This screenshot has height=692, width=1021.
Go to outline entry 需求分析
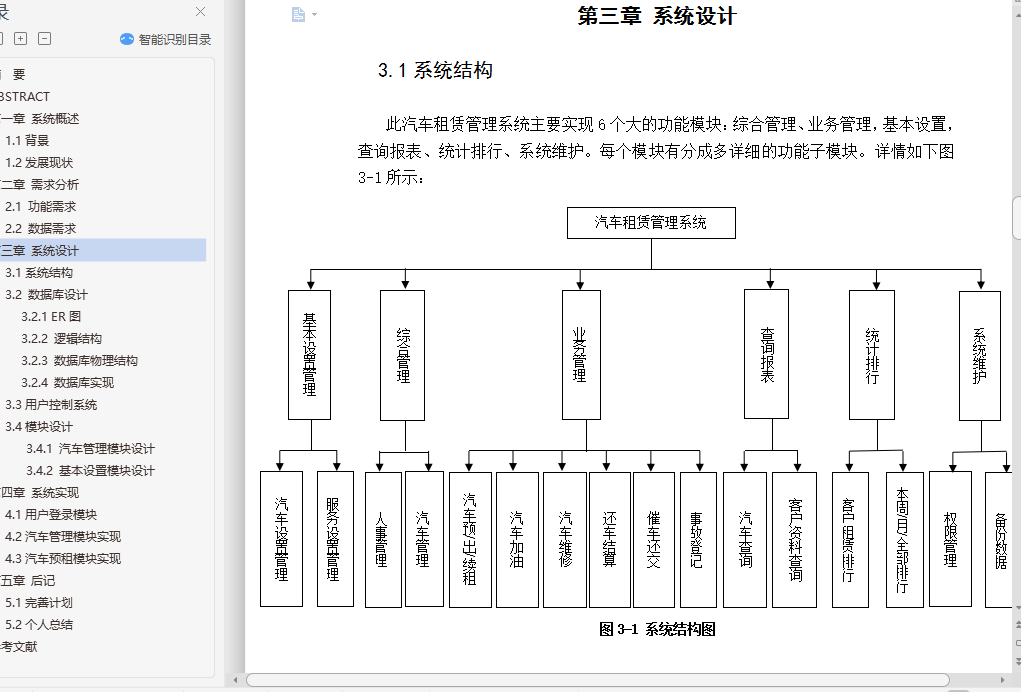39,185
